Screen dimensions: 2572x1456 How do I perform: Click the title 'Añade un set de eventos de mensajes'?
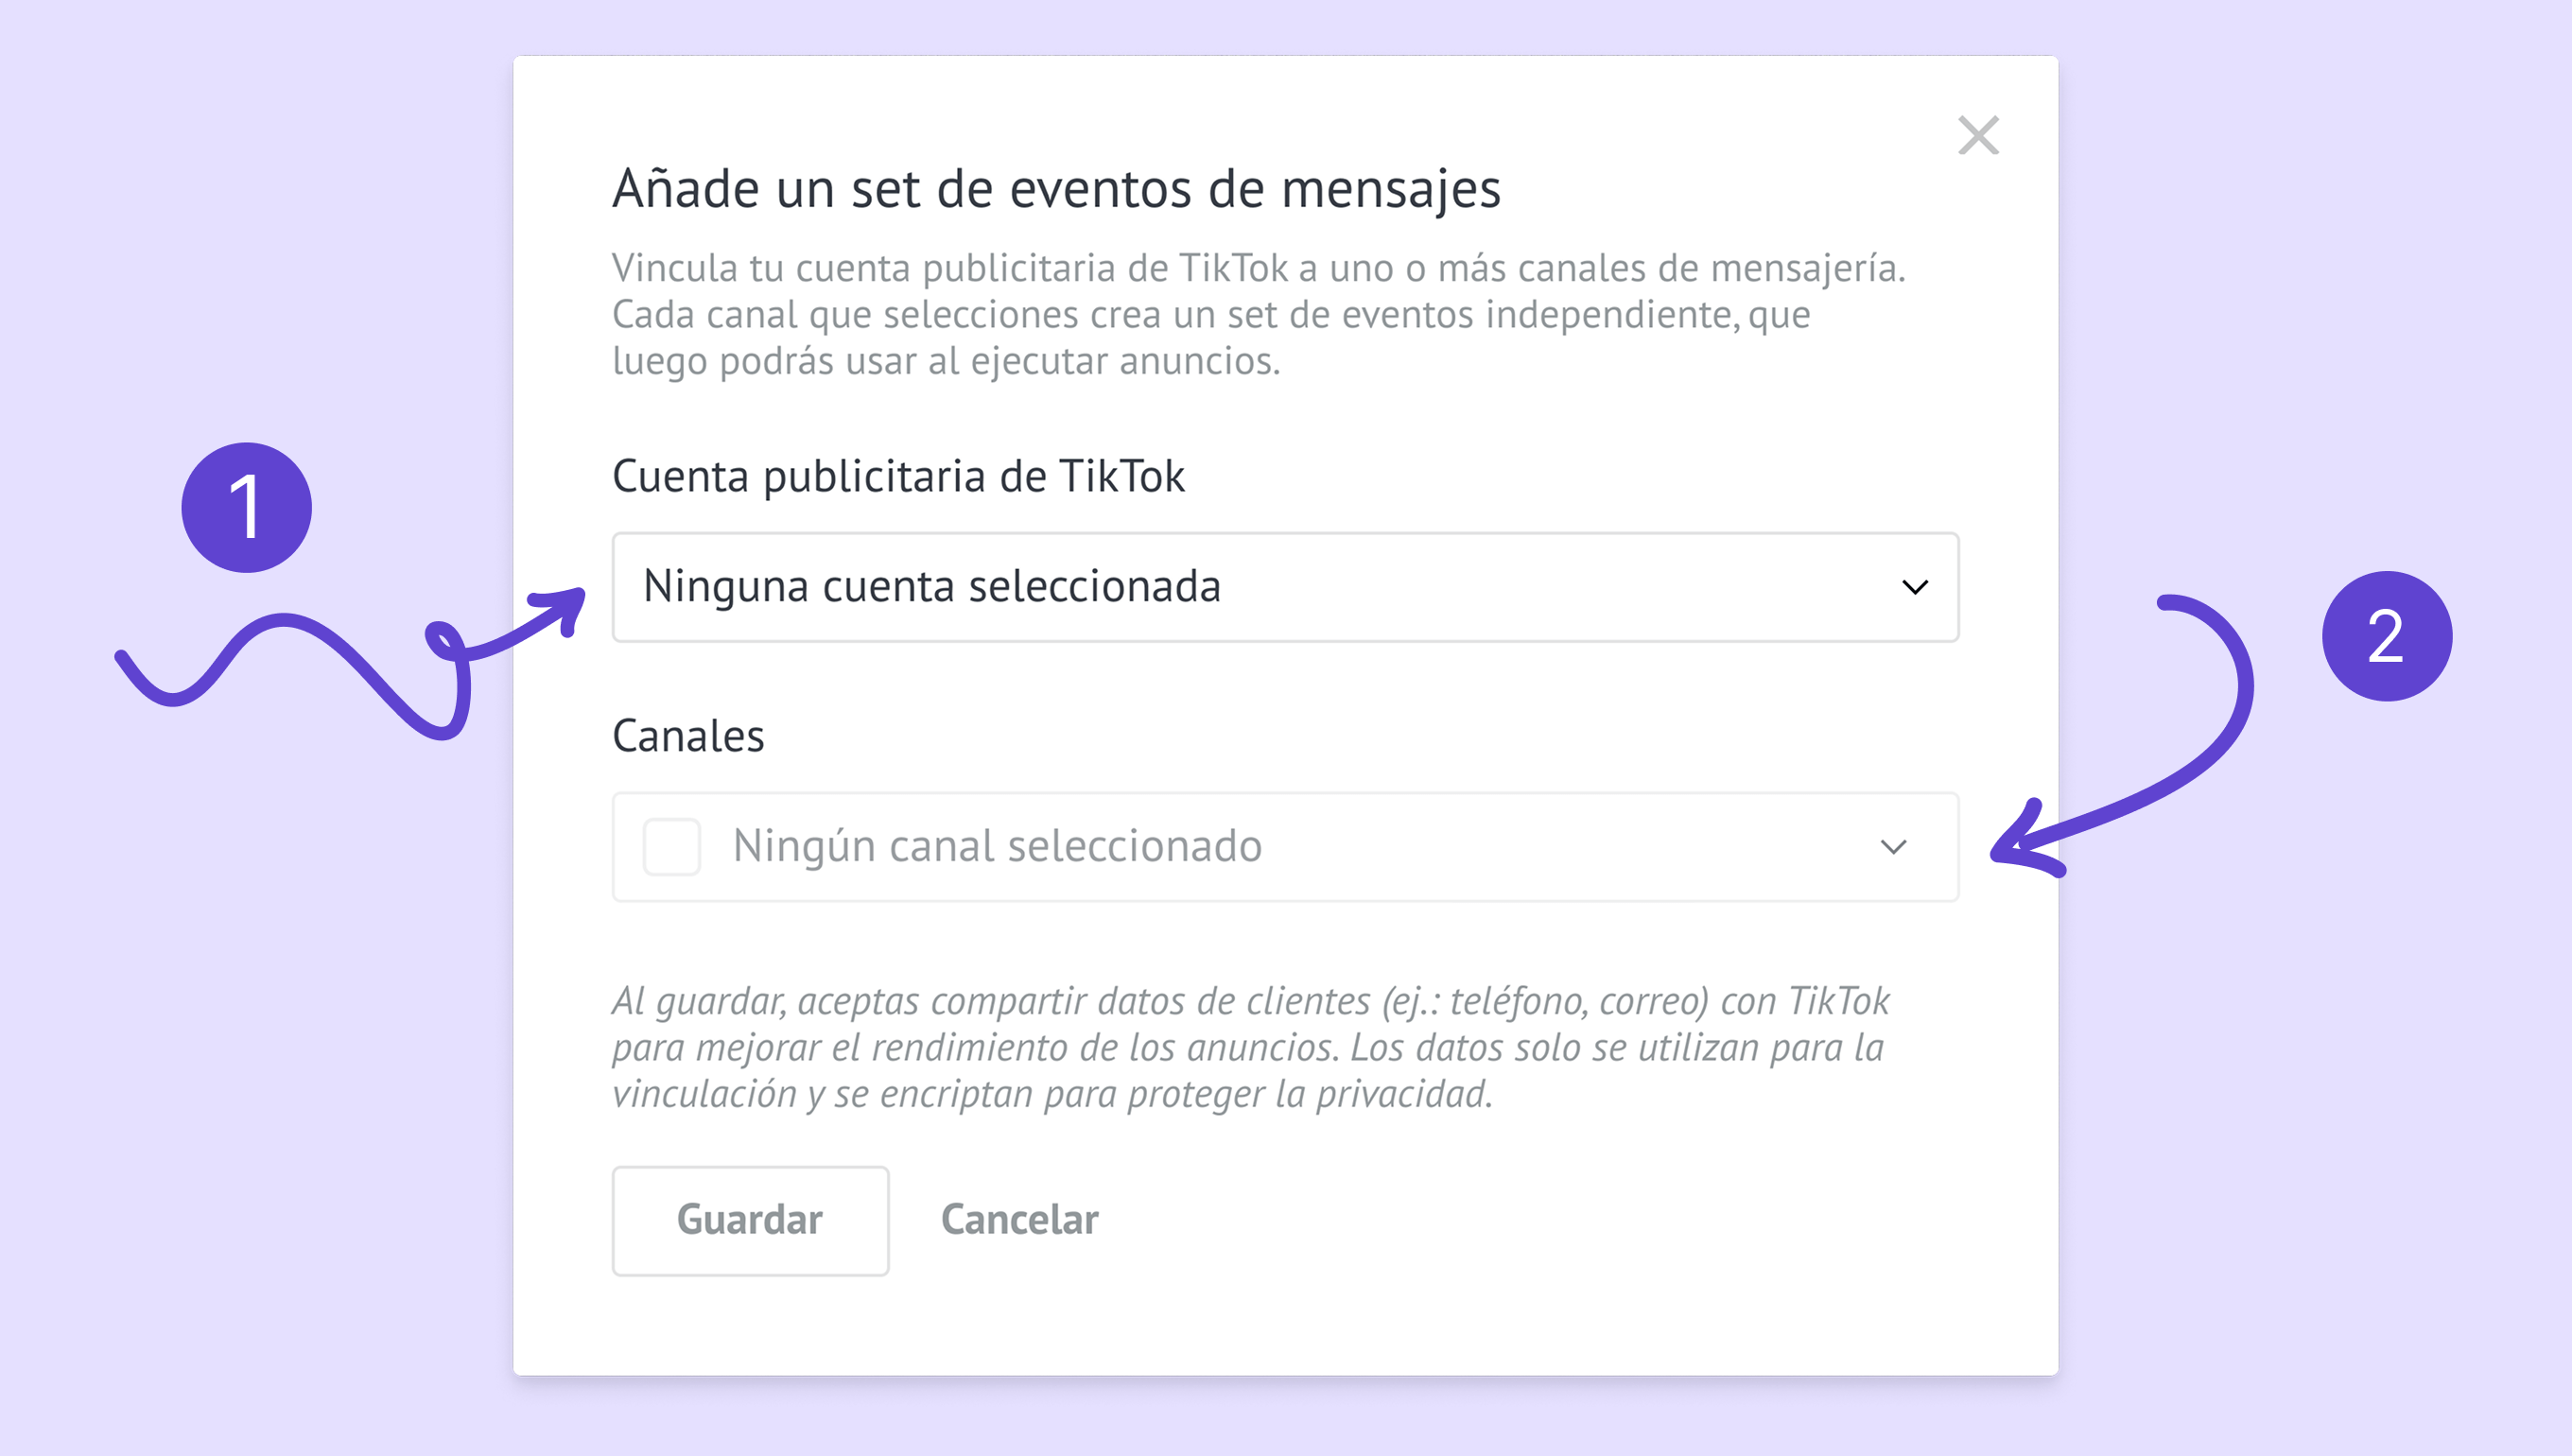point(1056,188)
